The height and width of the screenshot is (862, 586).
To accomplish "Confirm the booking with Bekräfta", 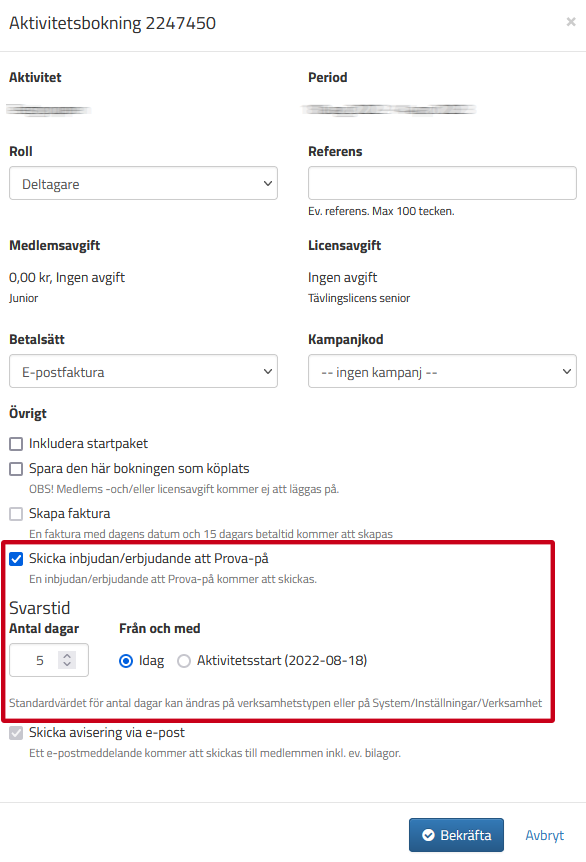I will tap(456, 835).
